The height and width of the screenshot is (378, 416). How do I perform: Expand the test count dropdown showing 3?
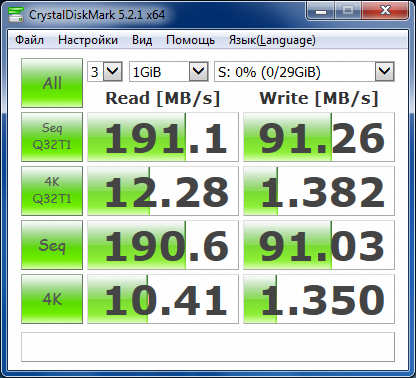(x=112, y=71)
